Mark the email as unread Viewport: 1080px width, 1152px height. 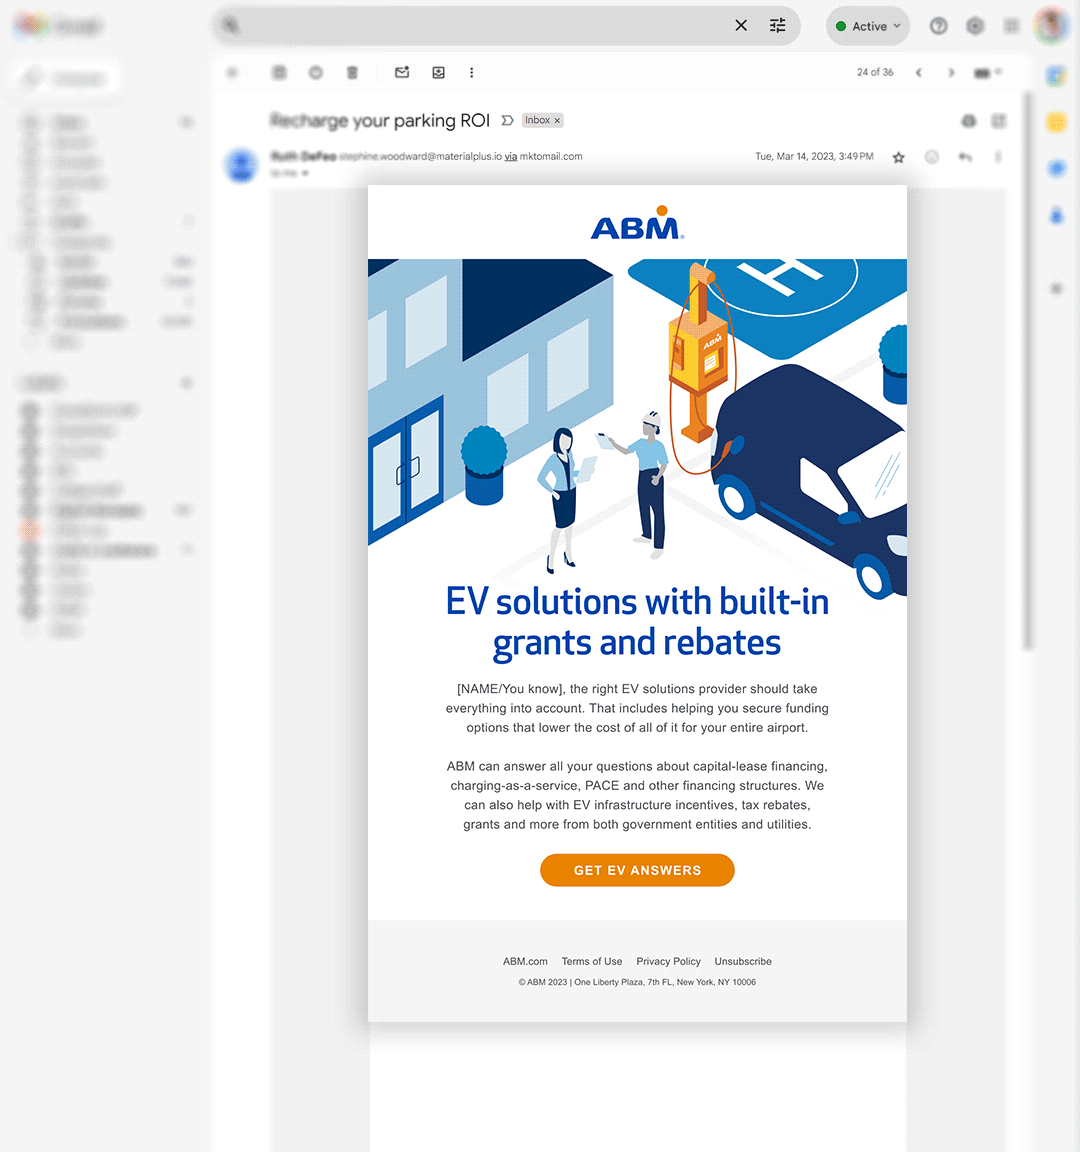point(402,72)
